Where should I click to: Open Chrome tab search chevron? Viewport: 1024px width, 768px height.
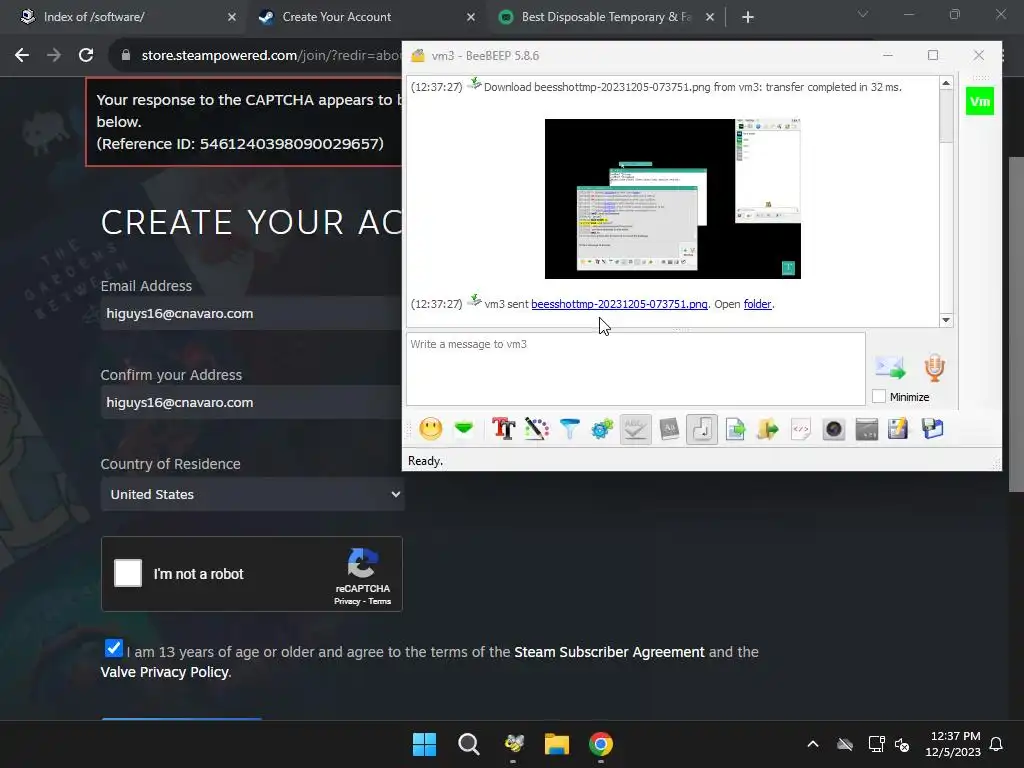point(863,14)
